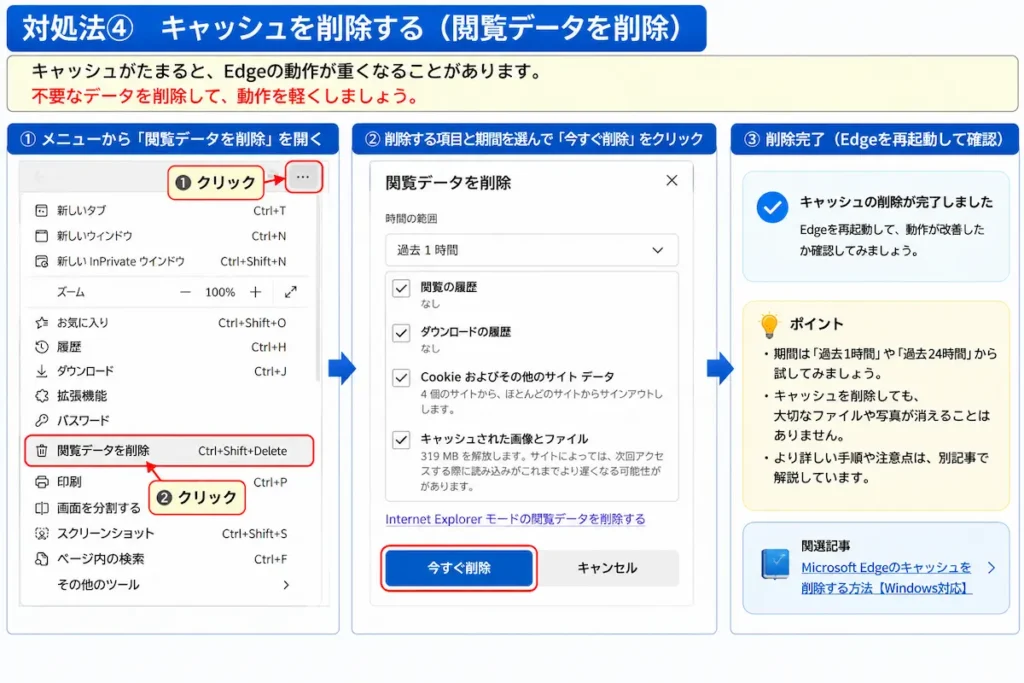Expand その他のツール submenu arrow
Screen dimensions: 1024x683
(x=286, y=585)
